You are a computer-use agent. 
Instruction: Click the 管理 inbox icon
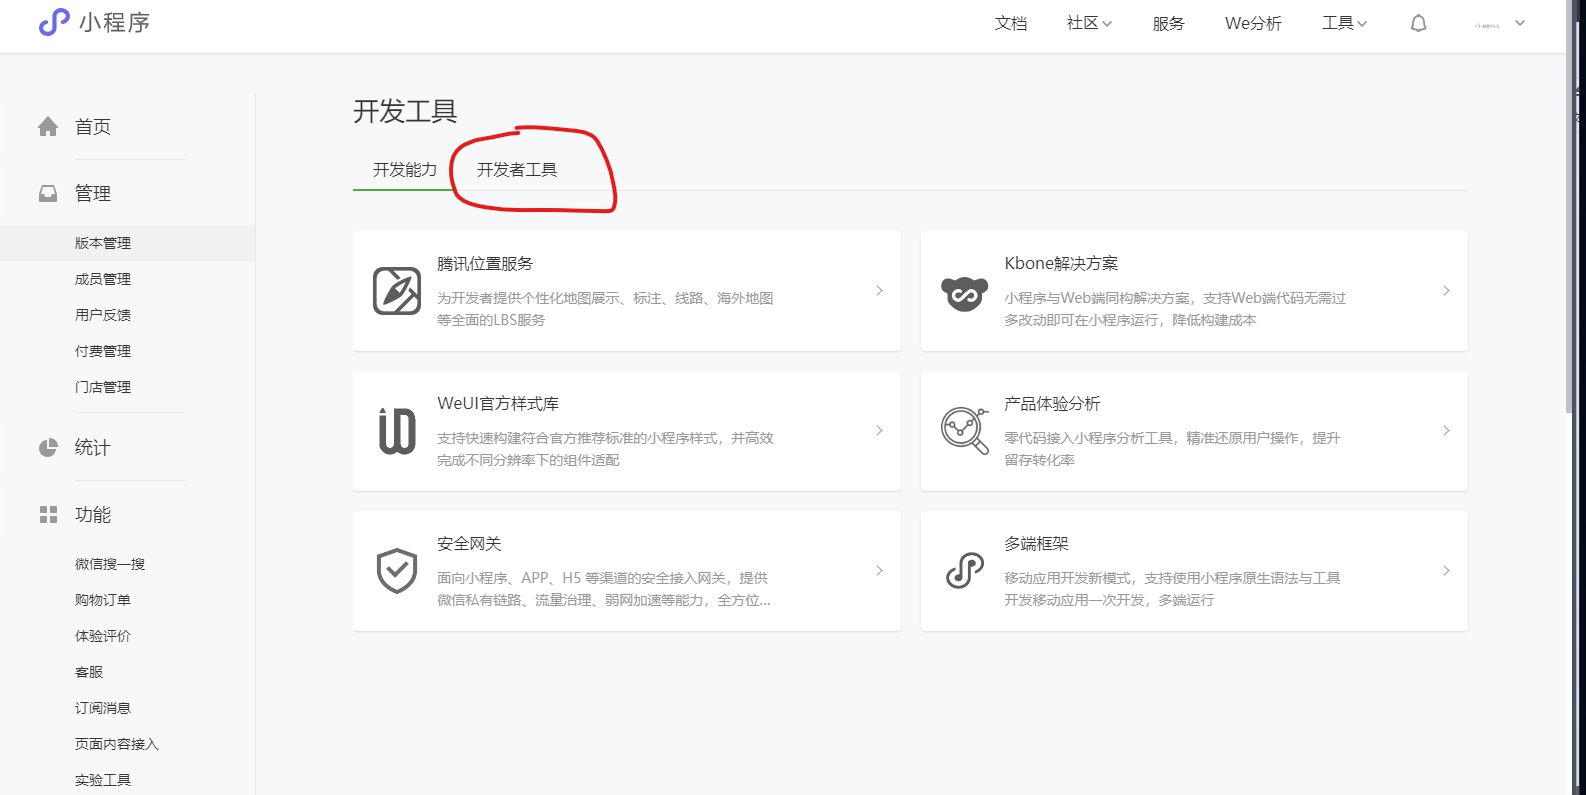(x=48, y=193)
